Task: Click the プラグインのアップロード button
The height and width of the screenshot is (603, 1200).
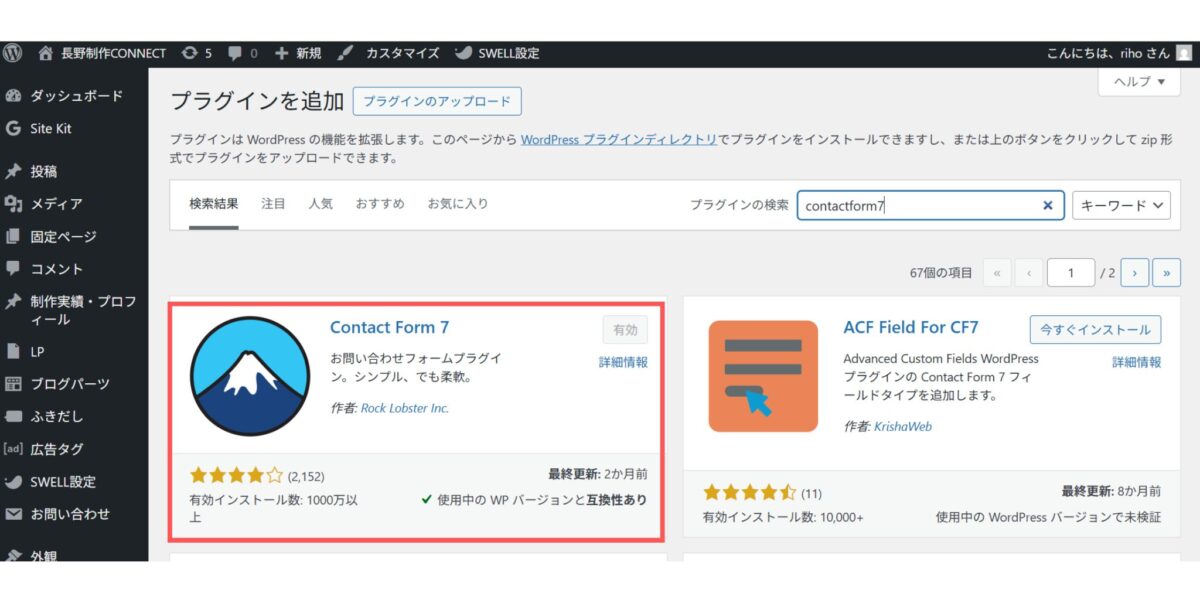Action: [x=437, y=101]
